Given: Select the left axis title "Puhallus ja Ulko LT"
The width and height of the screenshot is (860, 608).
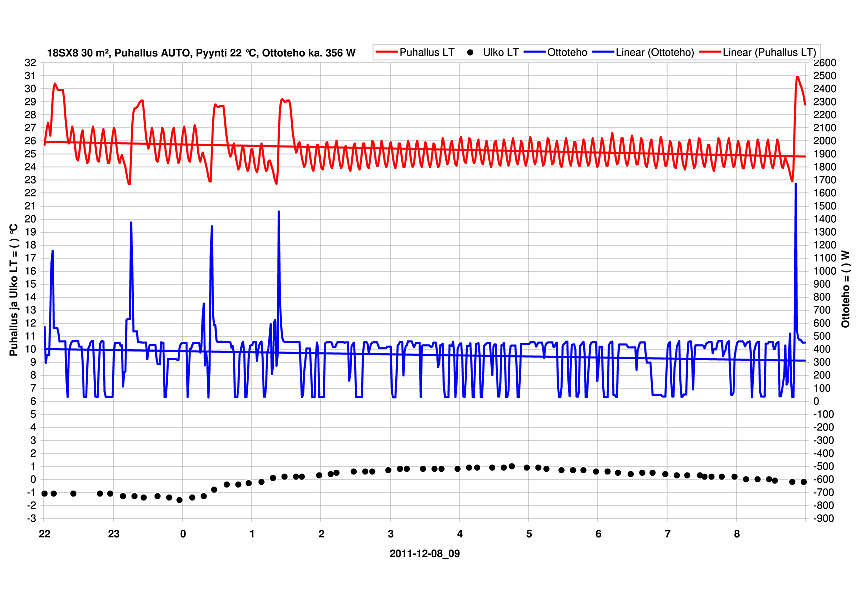Looking at the screenshot, I should coord(14,290).
